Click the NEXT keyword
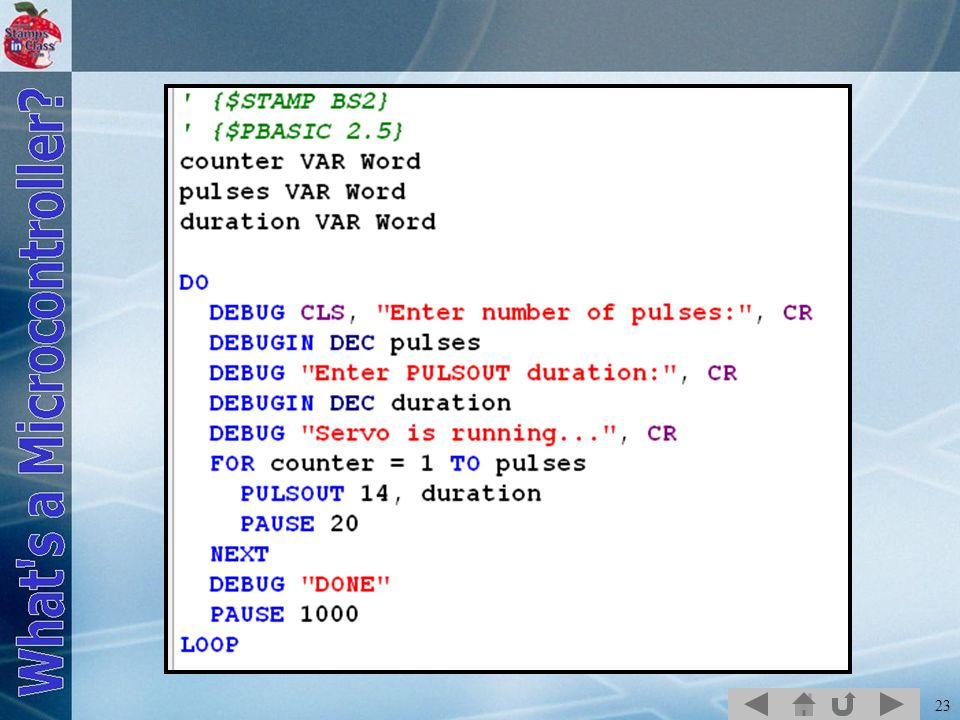Image resolution: width=960 pixels, height=720 pixels. click(239, 554)
